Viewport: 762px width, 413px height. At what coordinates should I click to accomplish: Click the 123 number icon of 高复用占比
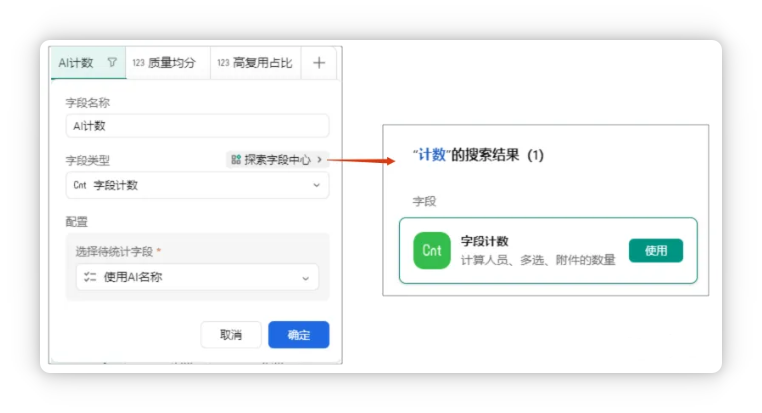click(x=223, y=63)
